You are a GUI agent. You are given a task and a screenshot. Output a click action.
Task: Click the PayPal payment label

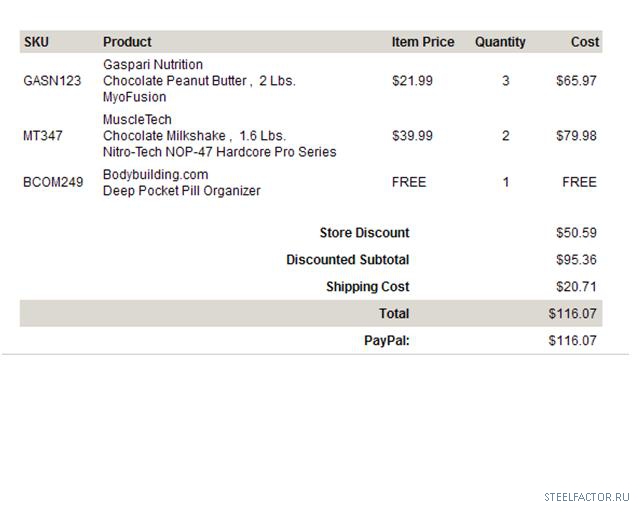coord(386,341)
